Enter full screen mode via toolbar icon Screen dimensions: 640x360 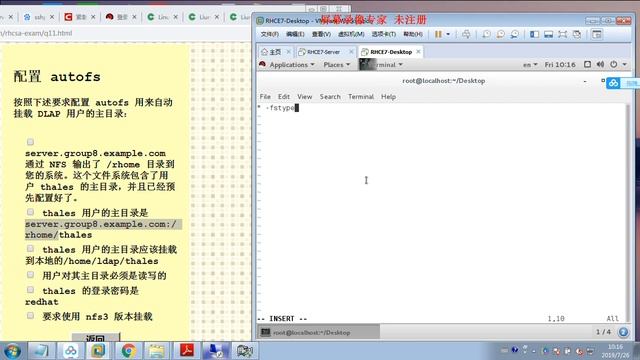point(562,34)
